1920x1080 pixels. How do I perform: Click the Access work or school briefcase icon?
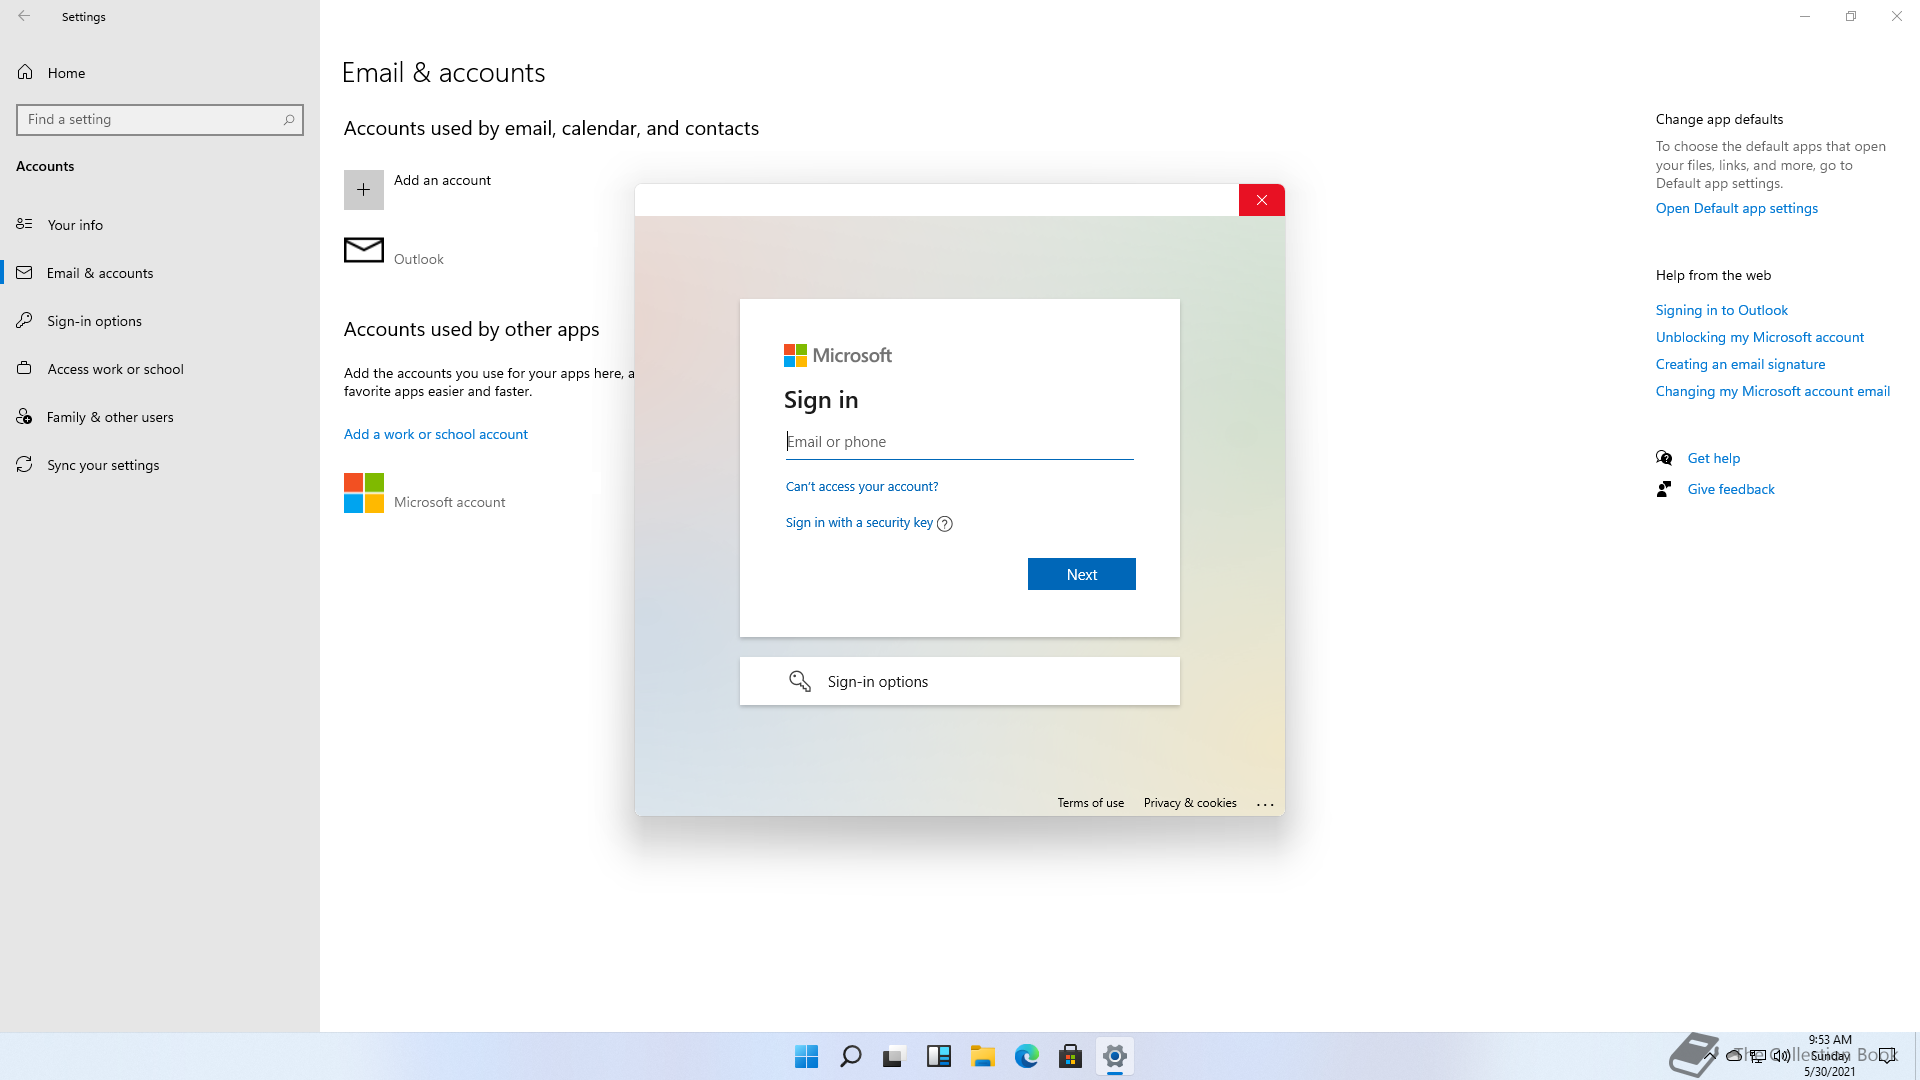[25, 368]
